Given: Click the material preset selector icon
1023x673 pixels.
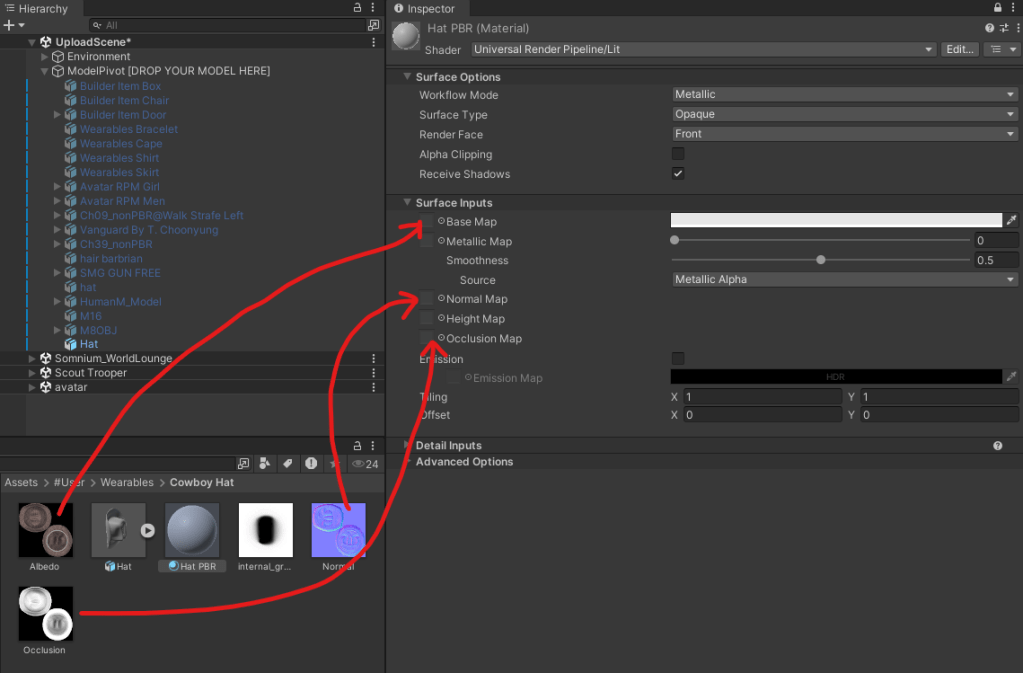Looking at the screenshot, I should [x=1003, y=29].
